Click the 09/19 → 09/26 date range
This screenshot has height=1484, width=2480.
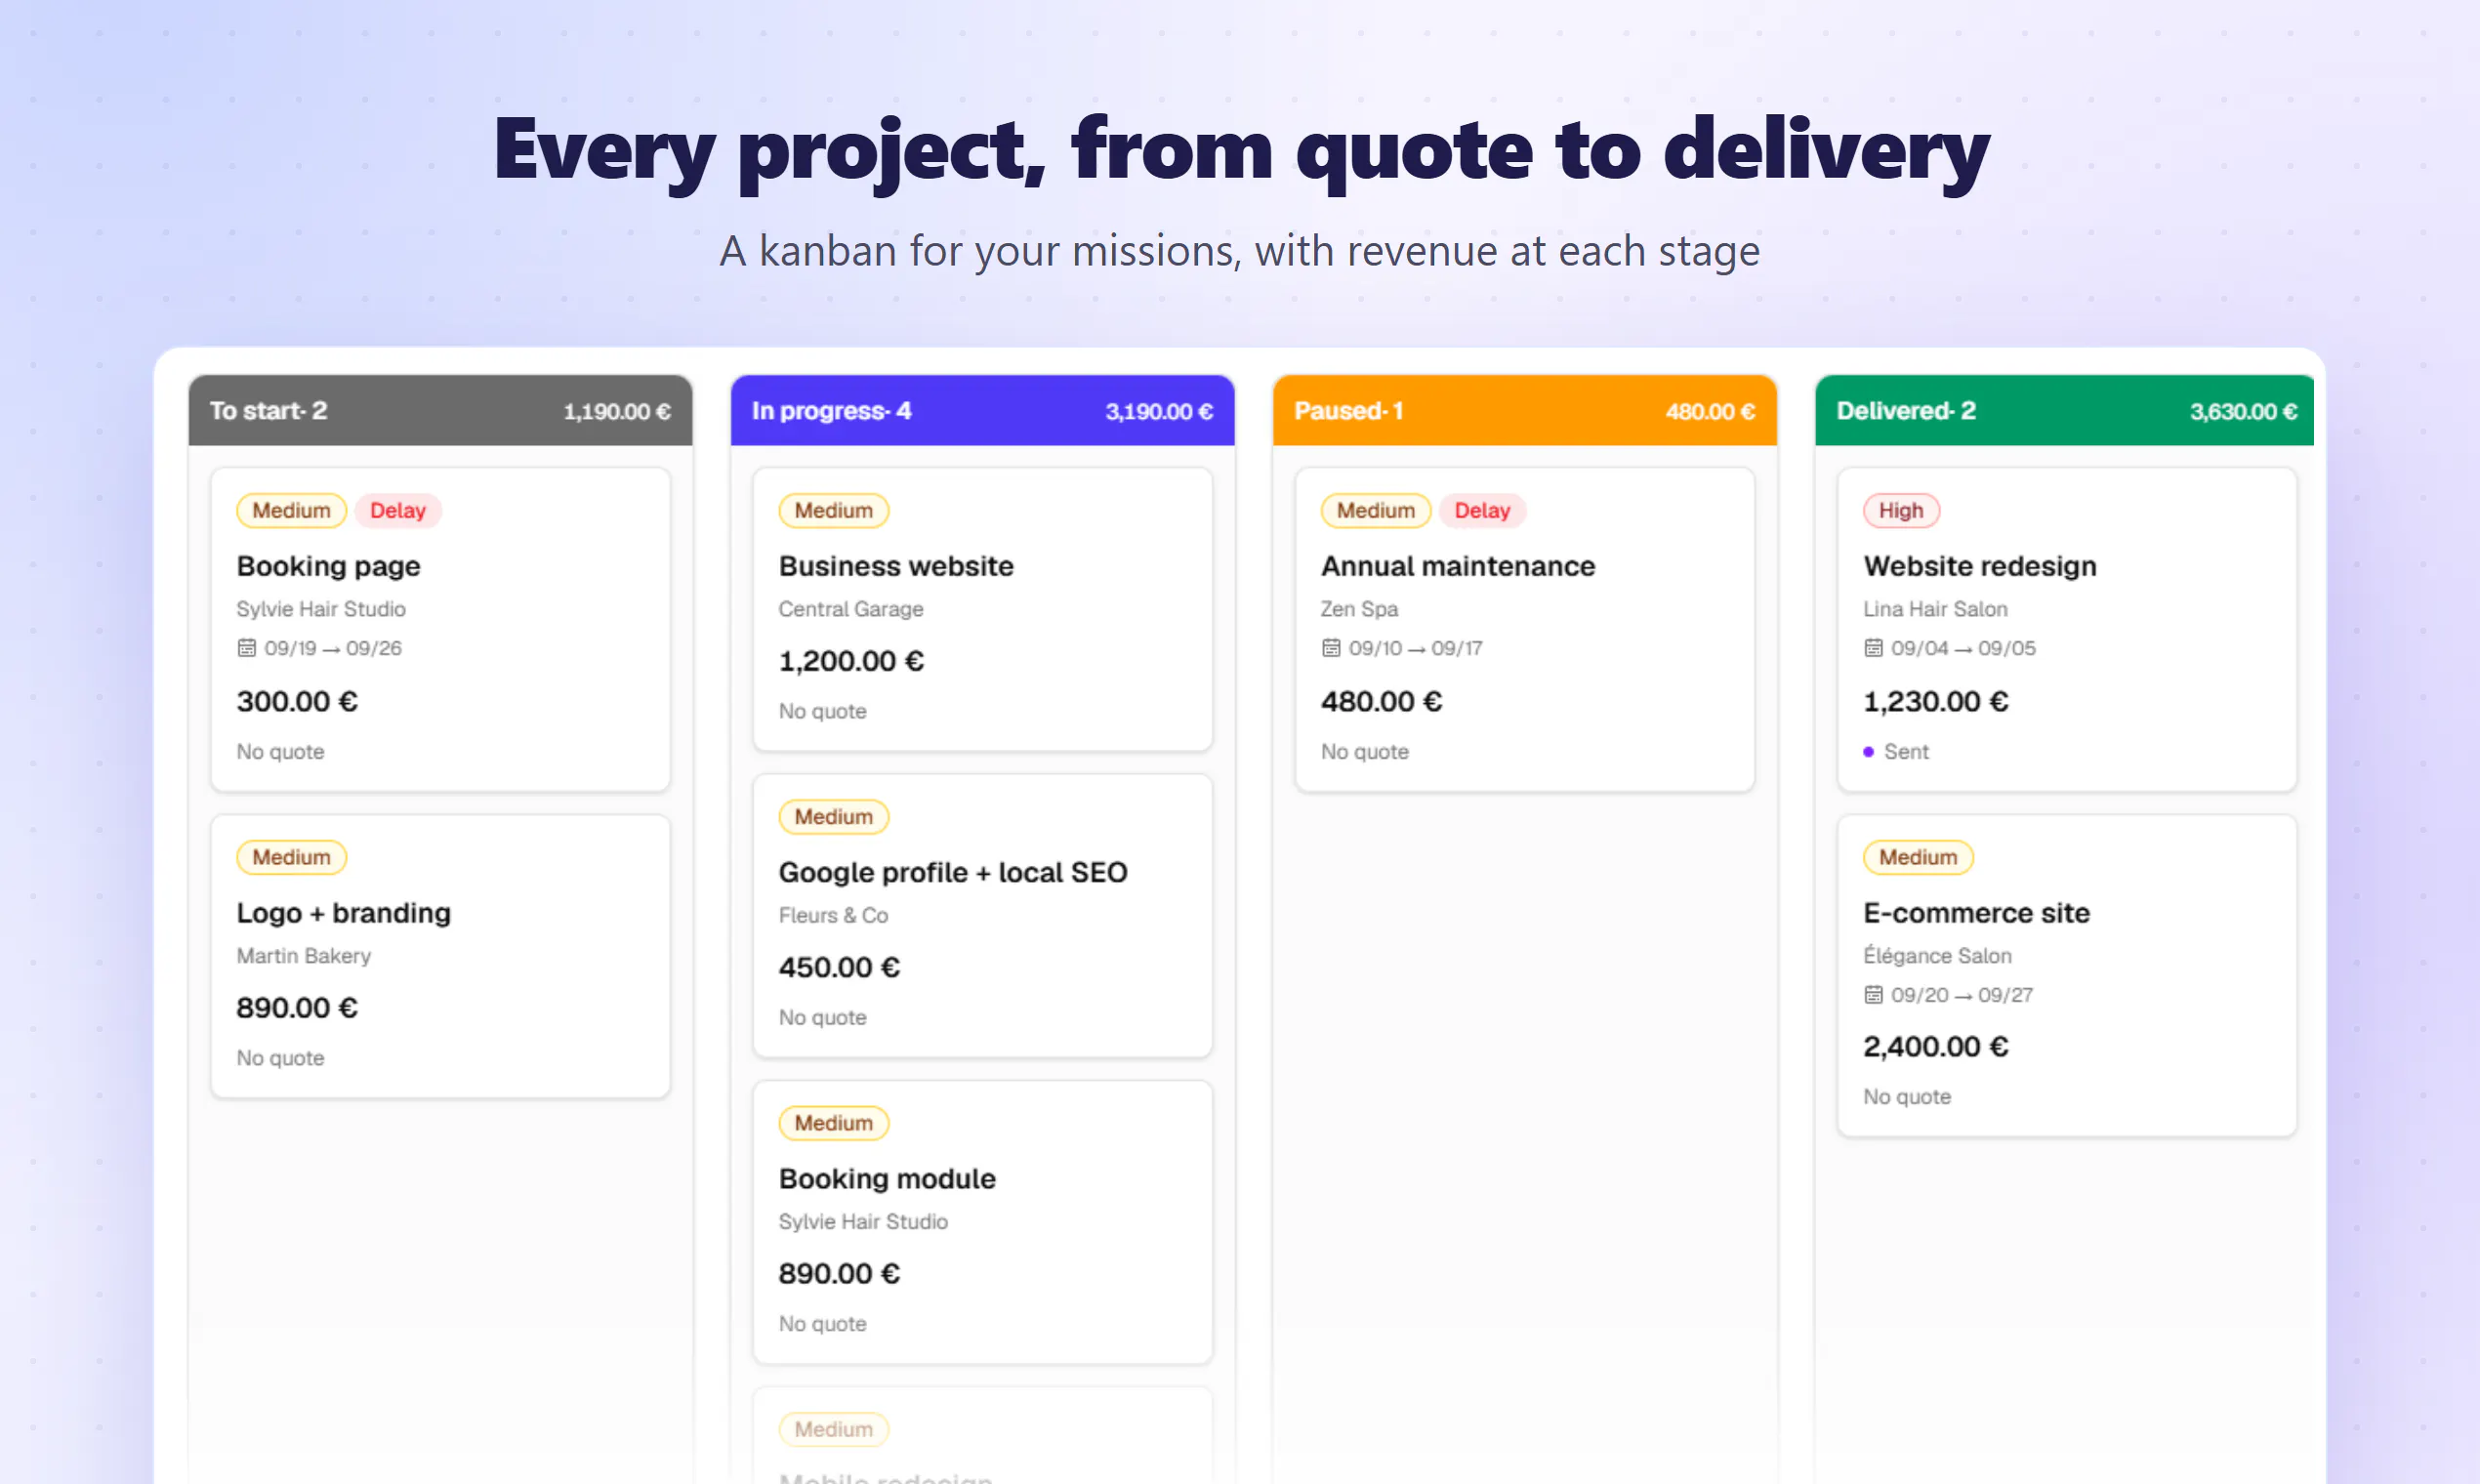point(333,648)
